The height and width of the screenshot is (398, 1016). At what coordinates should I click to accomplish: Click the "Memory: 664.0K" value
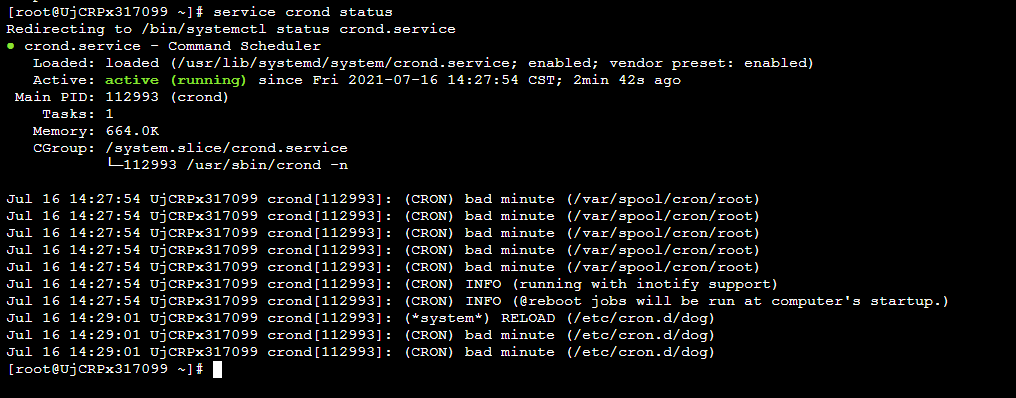pyautogui.click(x=95, y=132)
